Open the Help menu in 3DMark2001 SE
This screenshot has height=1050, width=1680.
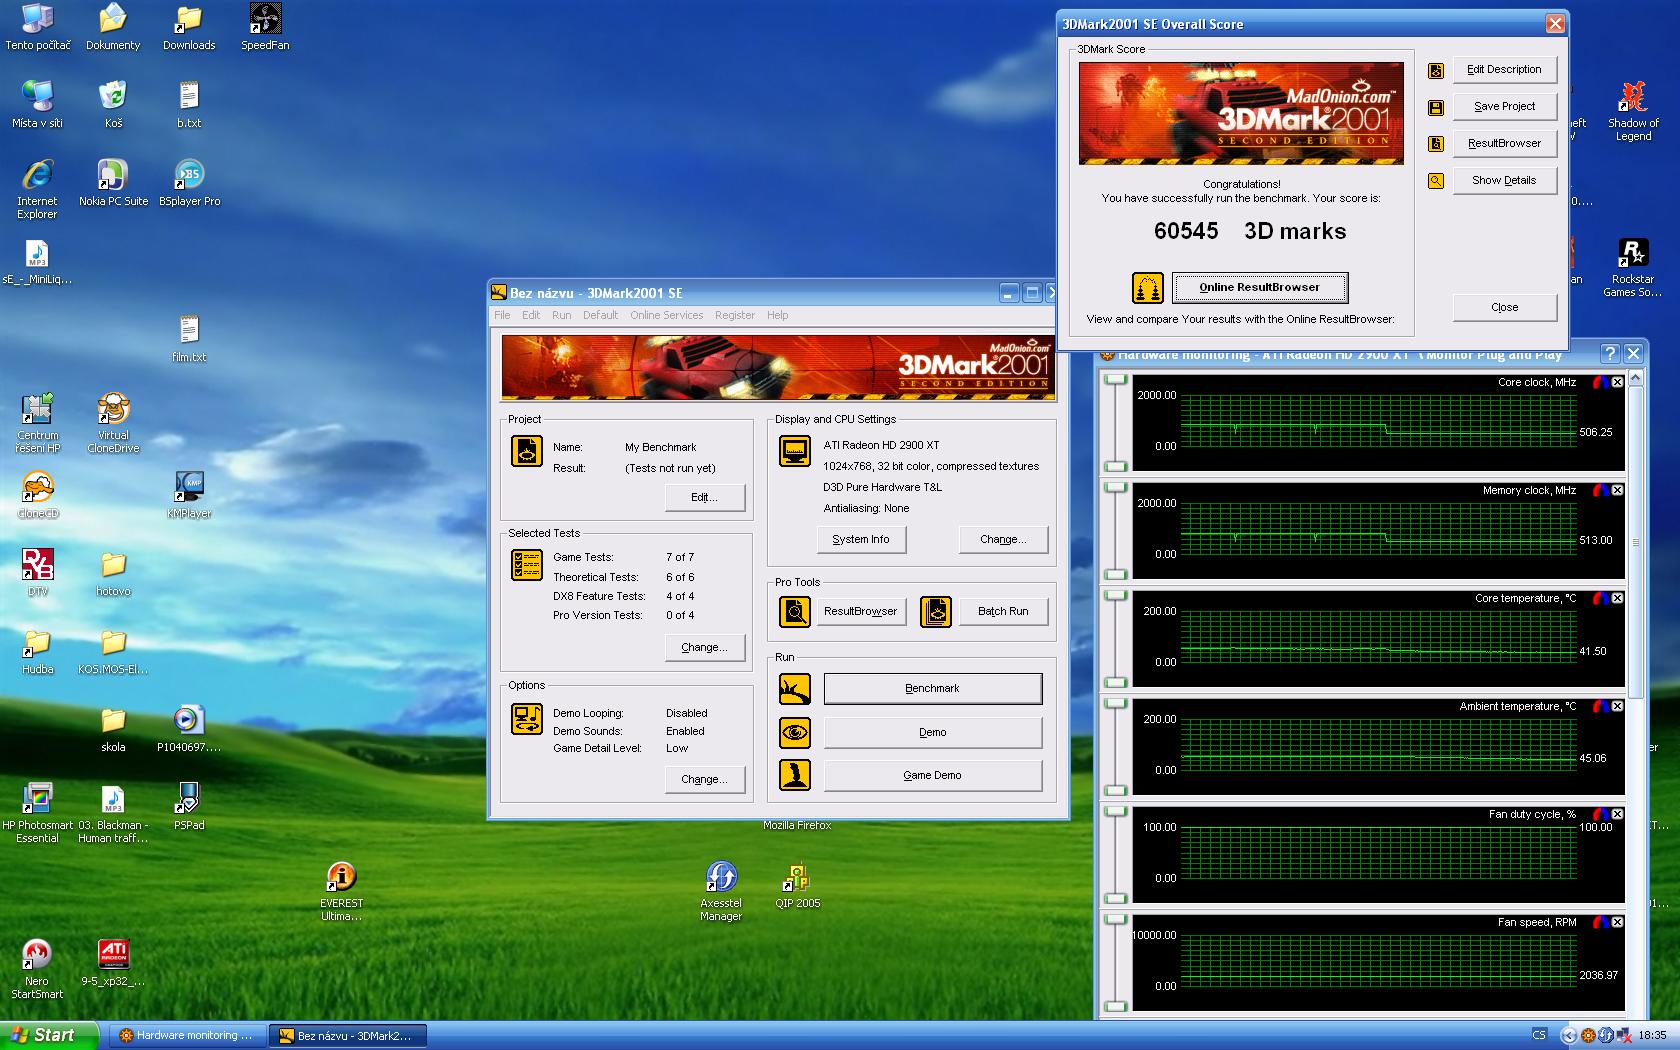[777, 315]
